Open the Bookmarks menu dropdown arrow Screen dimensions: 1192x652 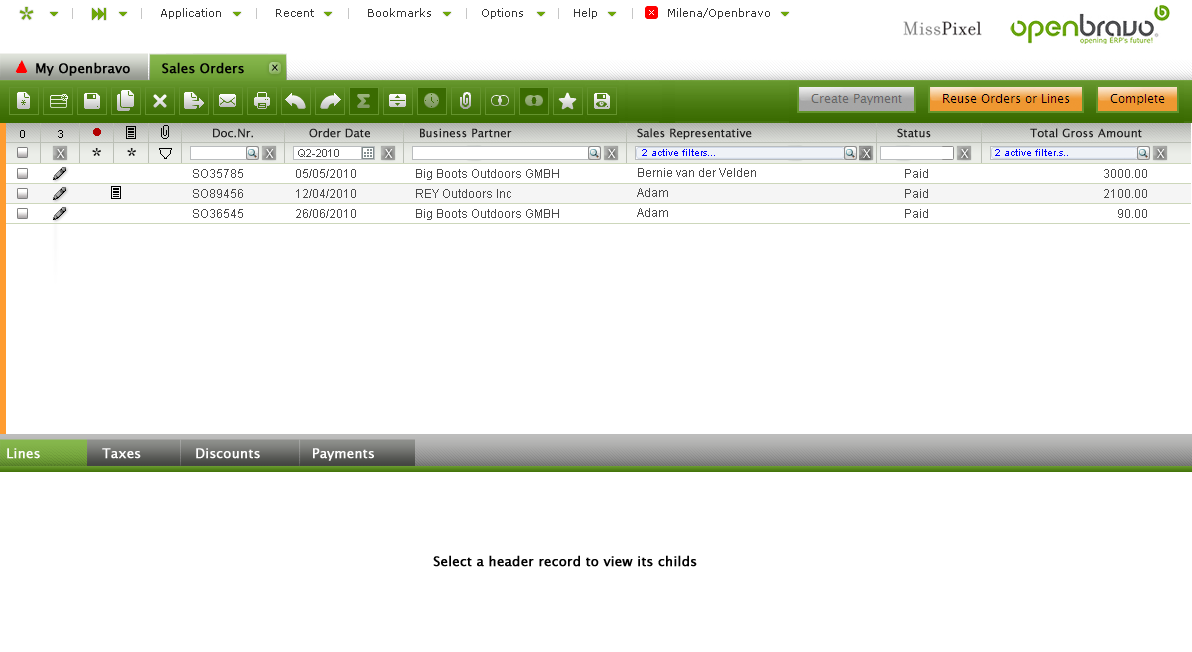pos(447,14)
